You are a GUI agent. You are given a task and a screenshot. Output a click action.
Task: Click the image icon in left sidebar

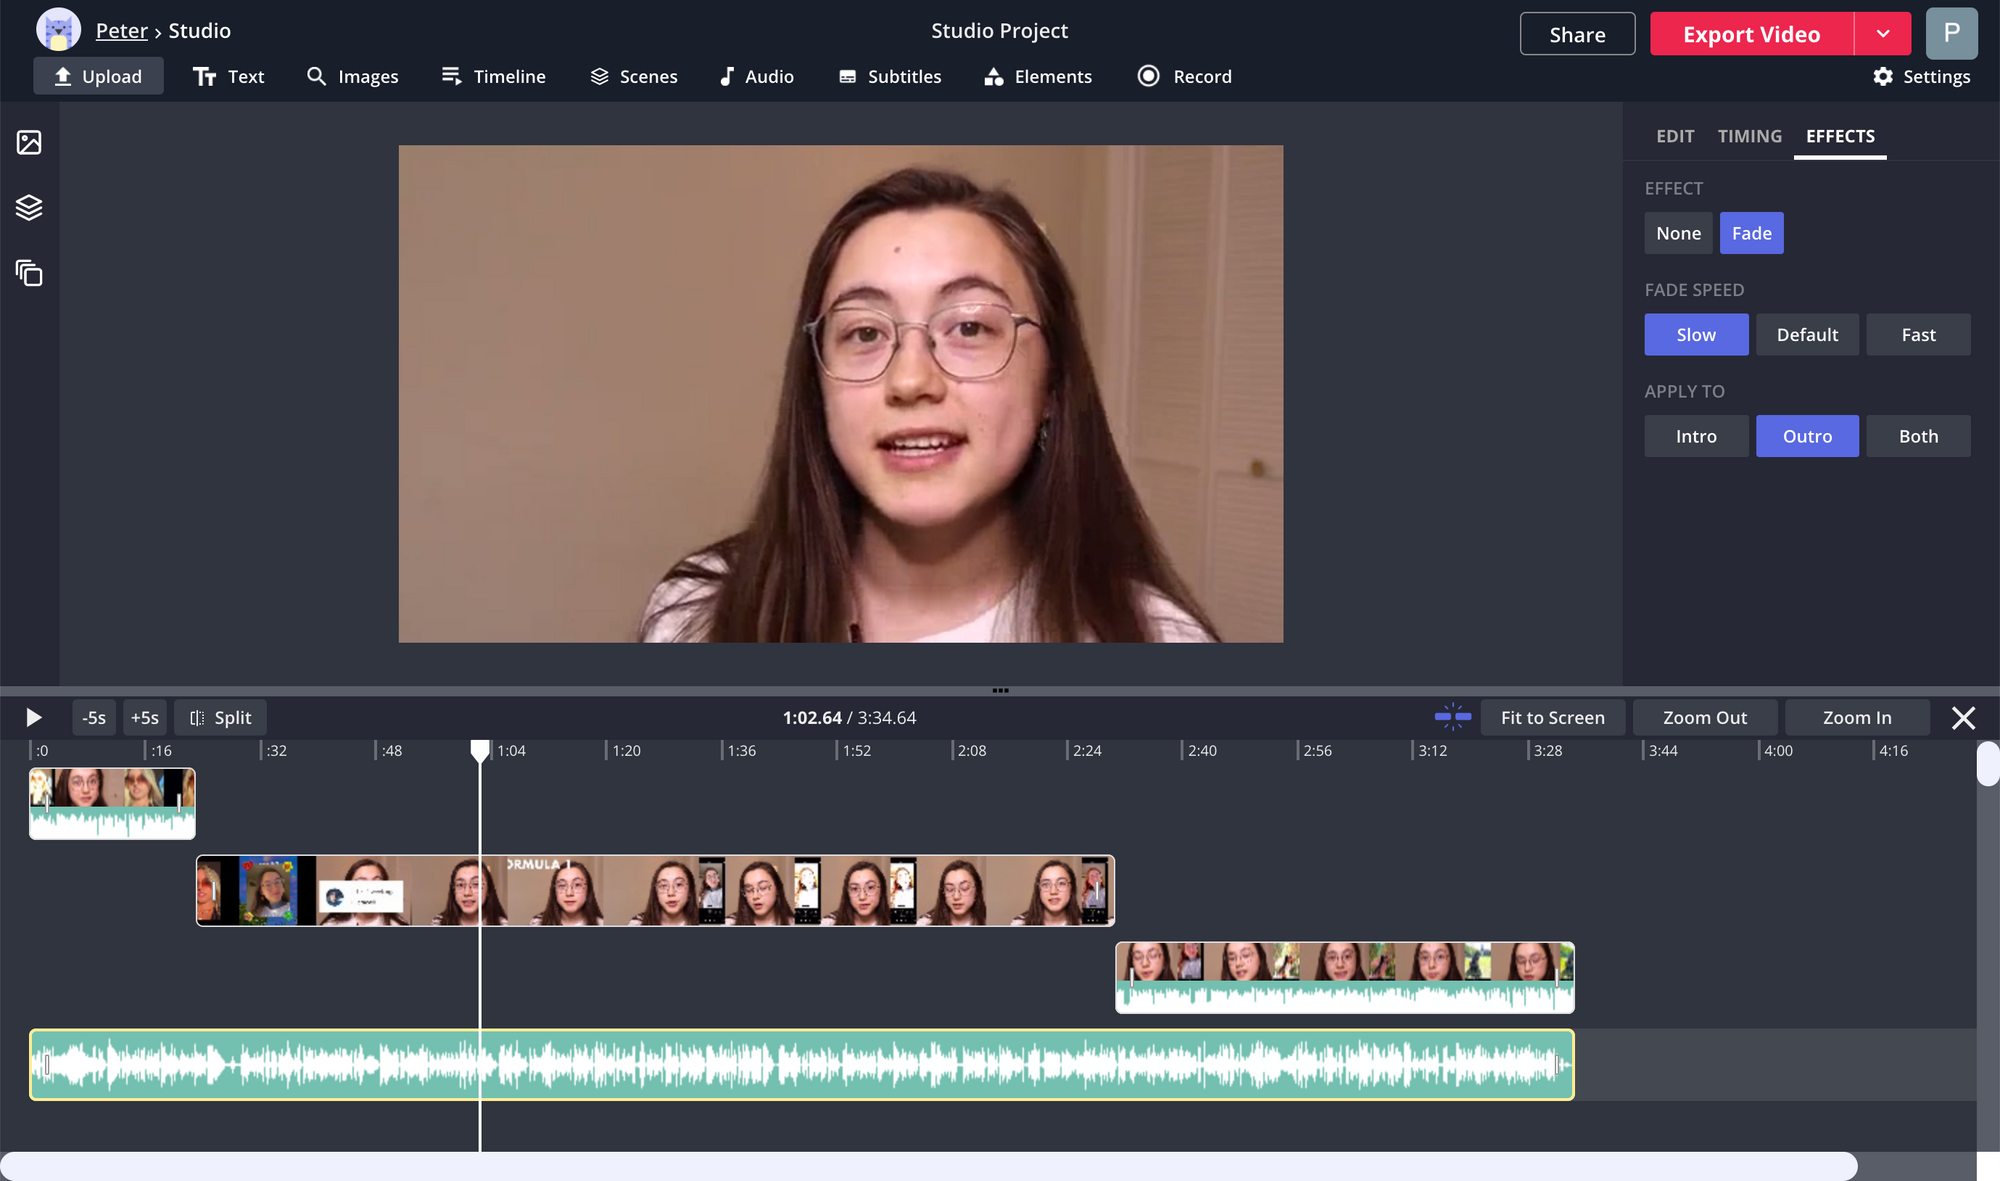point(29,142)
